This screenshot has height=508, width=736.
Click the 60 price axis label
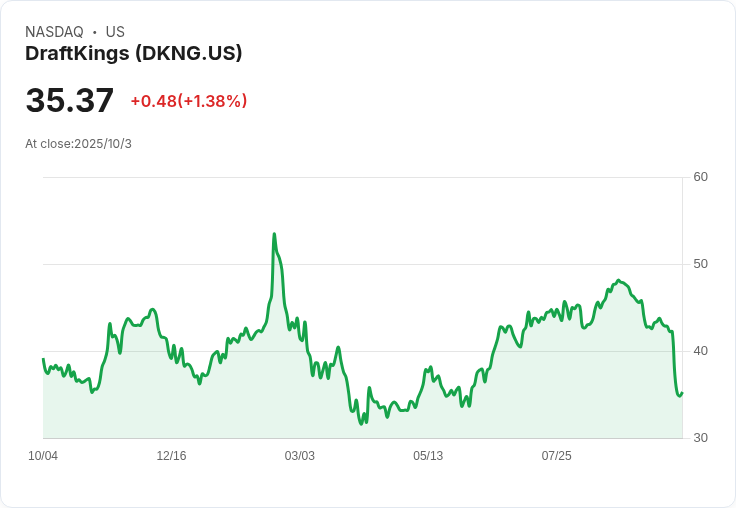[701, 177]
